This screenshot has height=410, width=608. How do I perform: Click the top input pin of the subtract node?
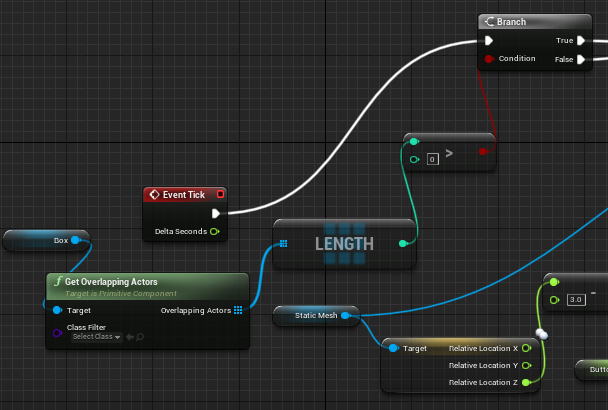point(554,282)
